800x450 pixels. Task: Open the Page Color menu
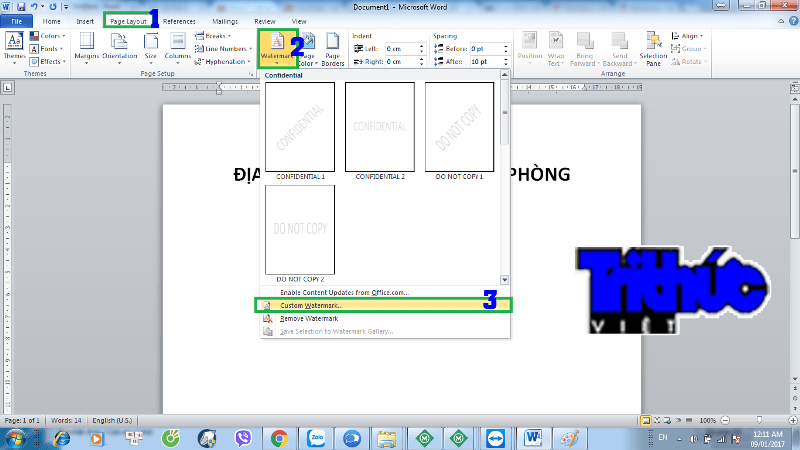[308, 48]
